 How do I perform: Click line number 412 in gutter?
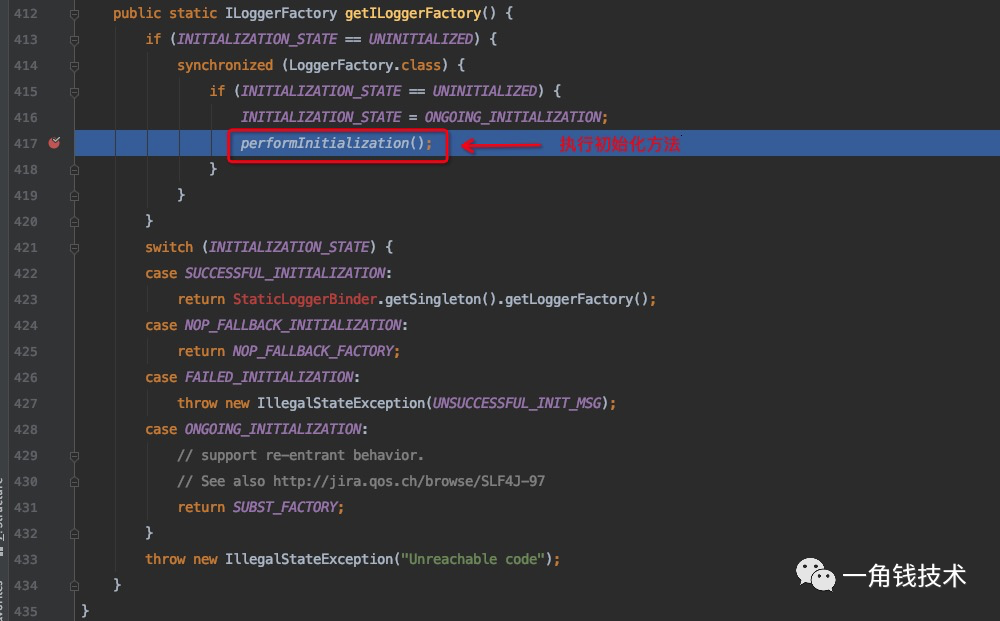[x=26, y=13]
